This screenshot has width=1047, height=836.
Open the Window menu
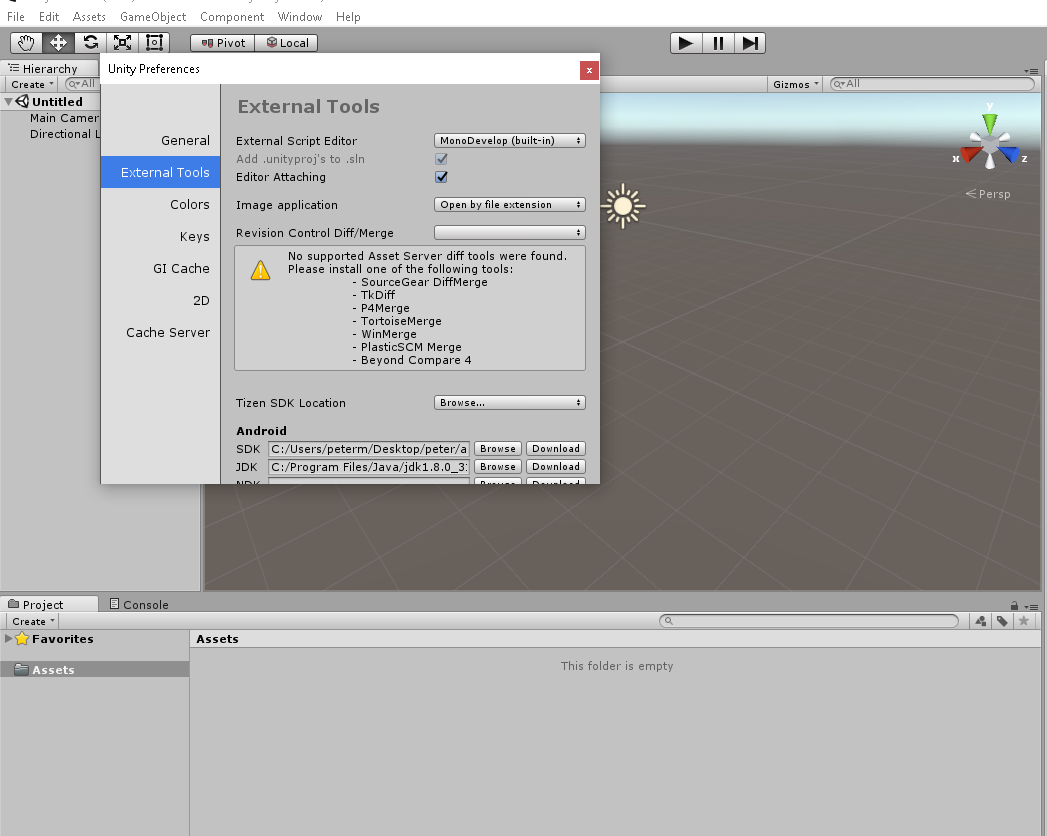click(300, 17)
